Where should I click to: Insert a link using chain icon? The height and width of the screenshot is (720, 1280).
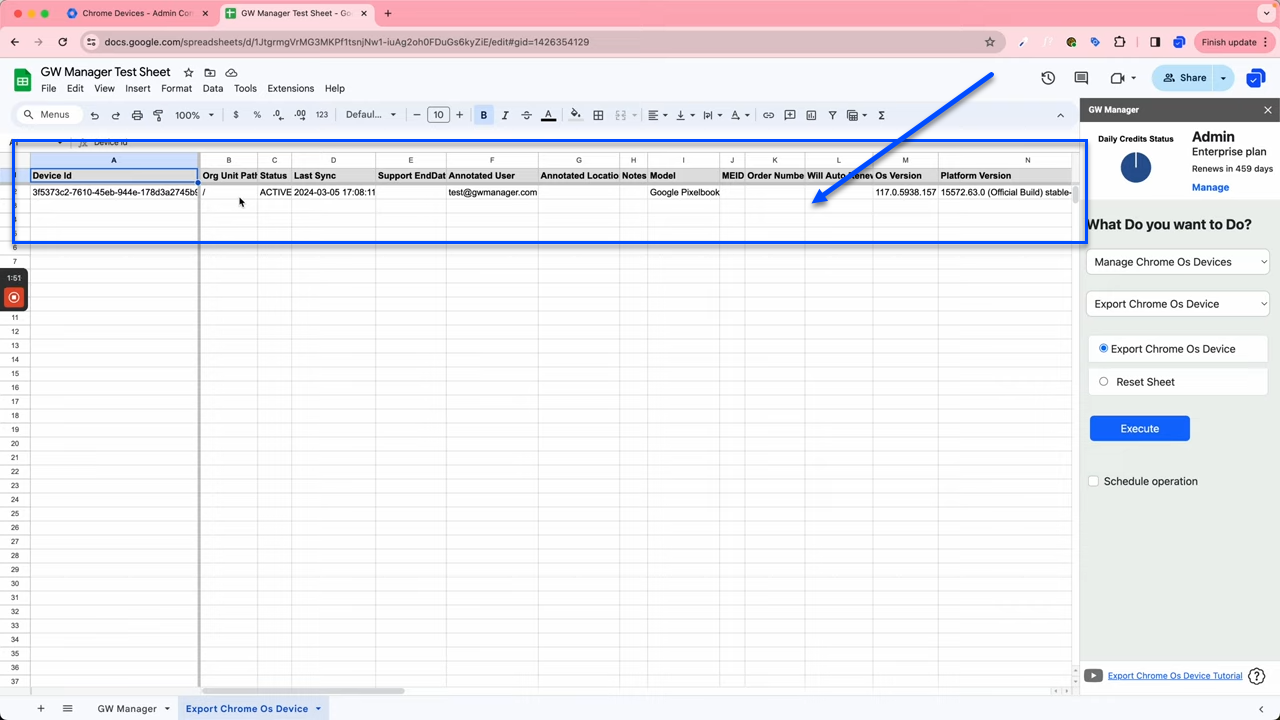tap(768, 115)
